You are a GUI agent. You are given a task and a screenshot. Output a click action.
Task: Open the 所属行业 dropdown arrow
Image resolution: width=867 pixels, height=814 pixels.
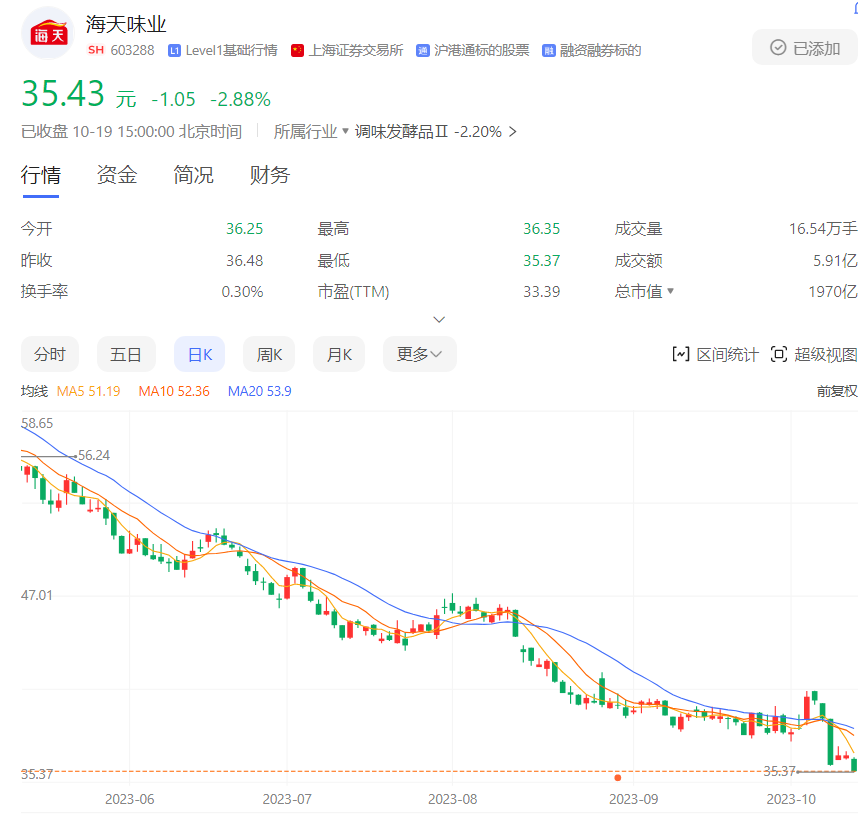[345, 131]
